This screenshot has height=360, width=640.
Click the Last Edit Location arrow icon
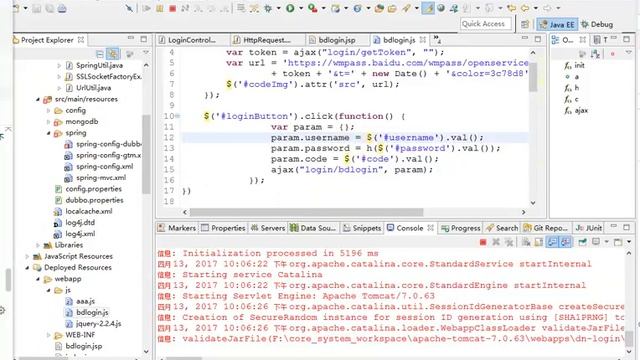pyautogui.click(x=511, y=8)
